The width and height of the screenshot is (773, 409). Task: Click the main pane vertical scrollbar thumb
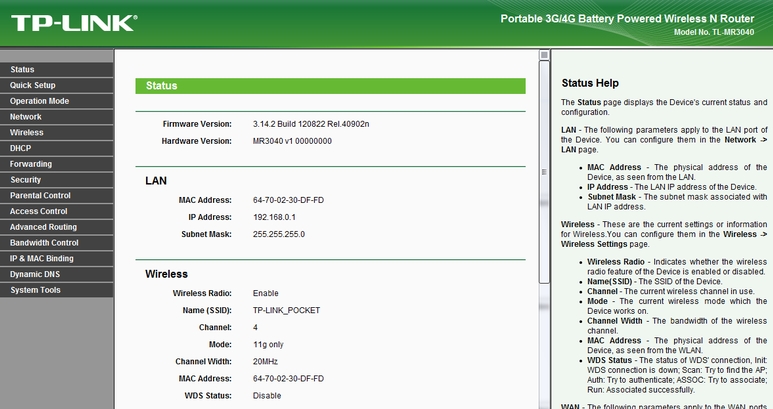(544, 172)
